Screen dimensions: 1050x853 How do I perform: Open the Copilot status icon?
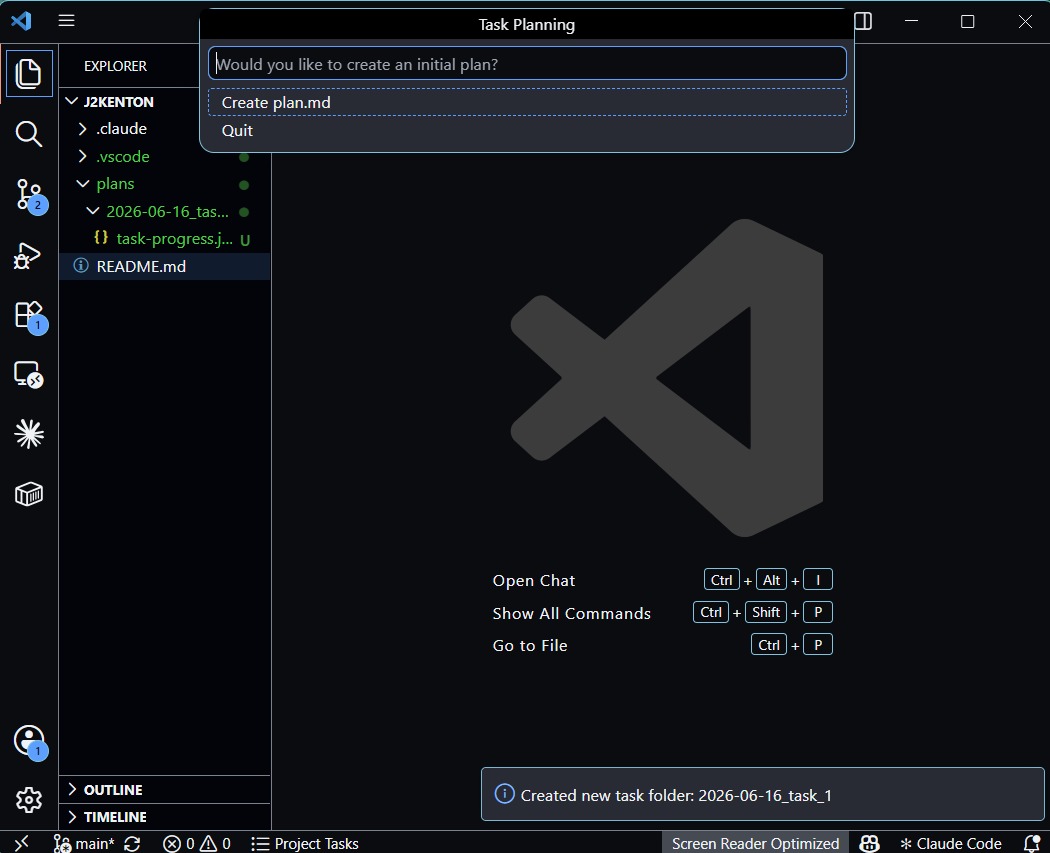click(x=869, y=844)
